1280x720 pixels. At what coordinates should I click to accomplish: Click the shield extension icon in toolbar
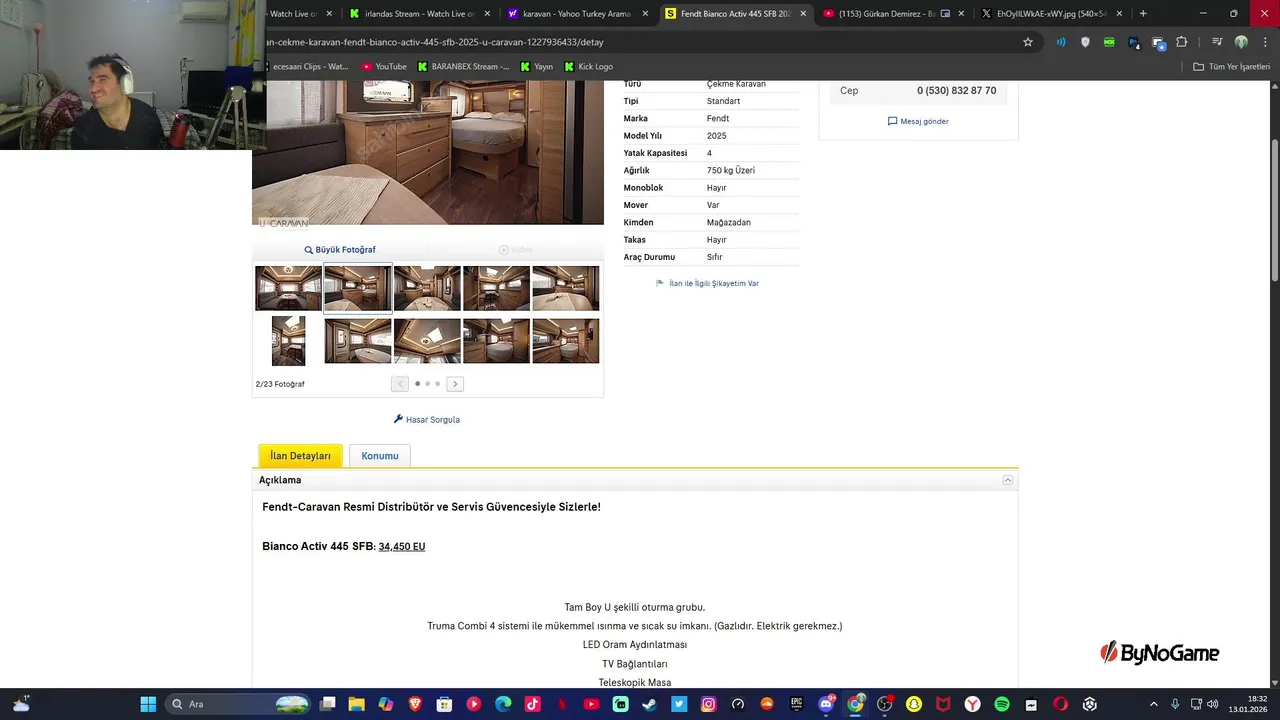click(x=1085, y=42)
